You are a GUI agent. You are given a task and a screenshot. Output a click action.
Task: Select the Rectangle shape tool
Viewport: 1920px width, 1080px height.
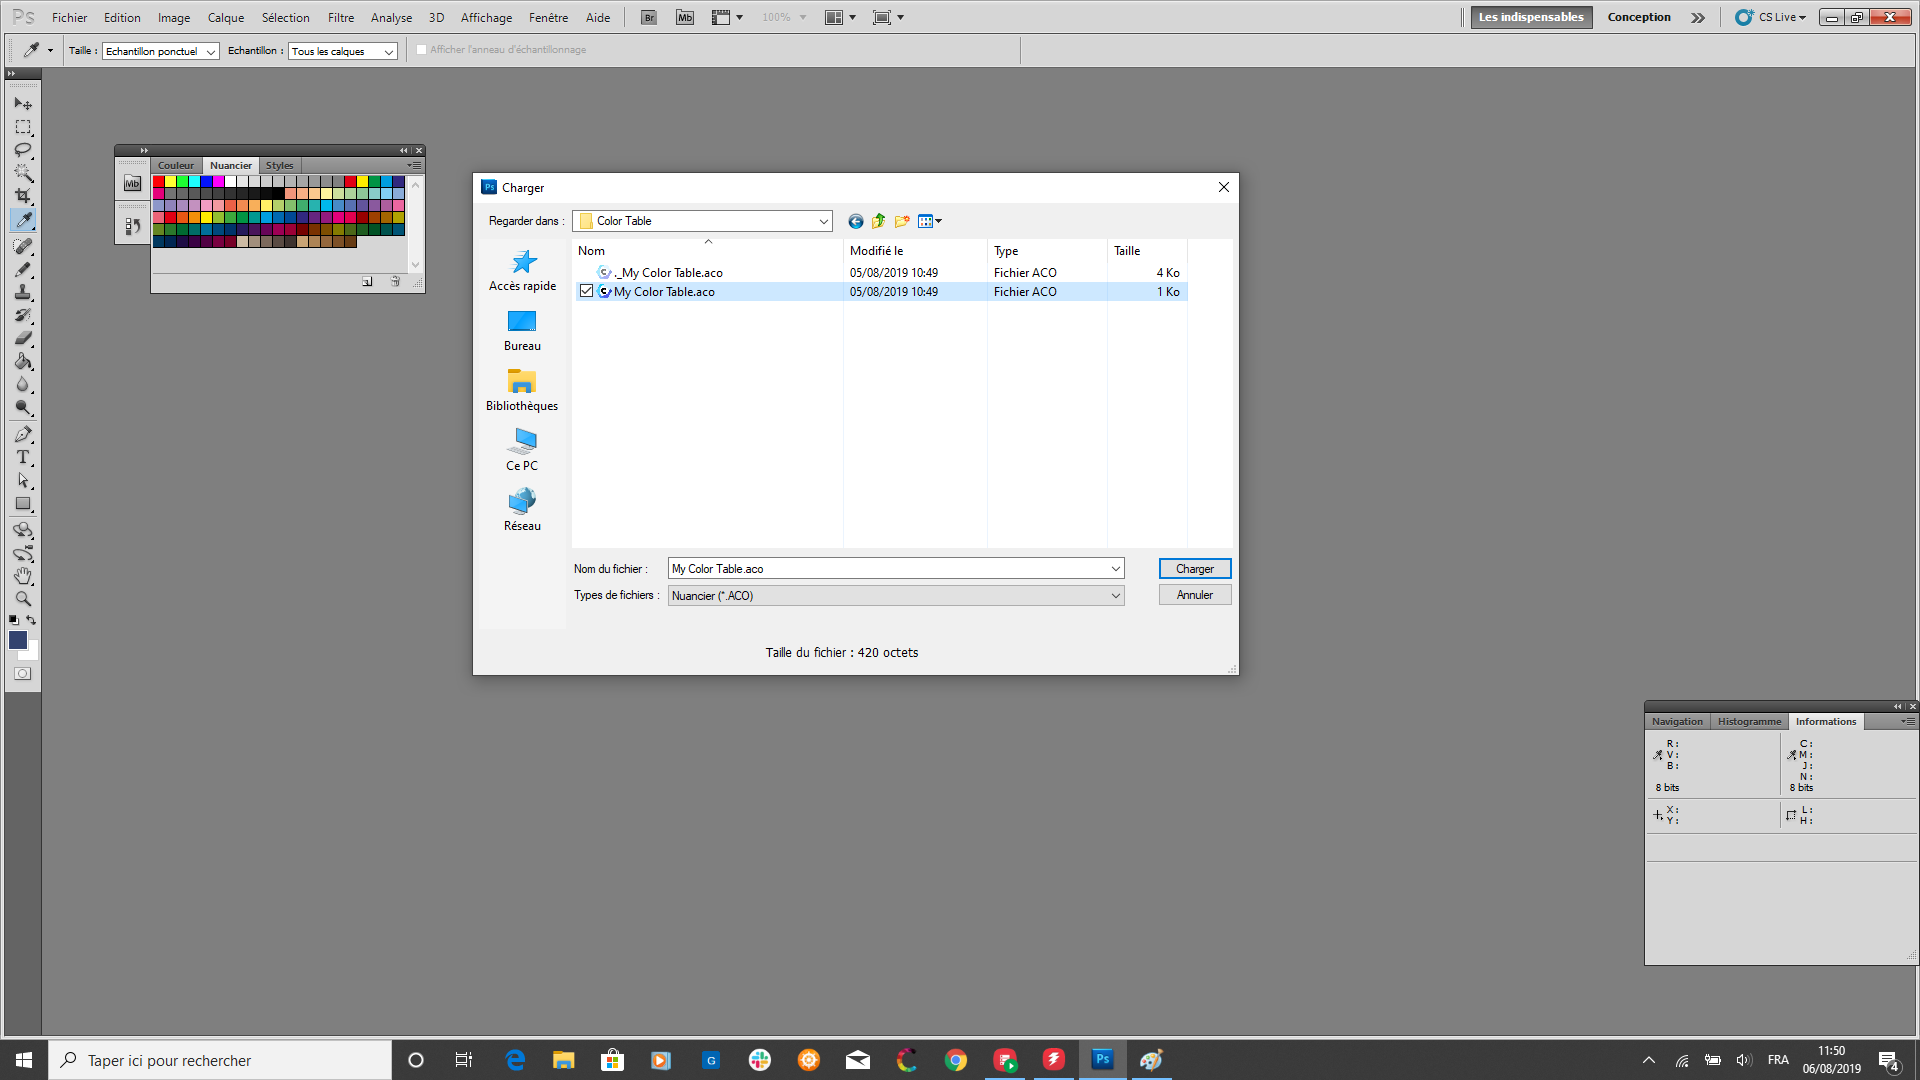click(23, 504)
